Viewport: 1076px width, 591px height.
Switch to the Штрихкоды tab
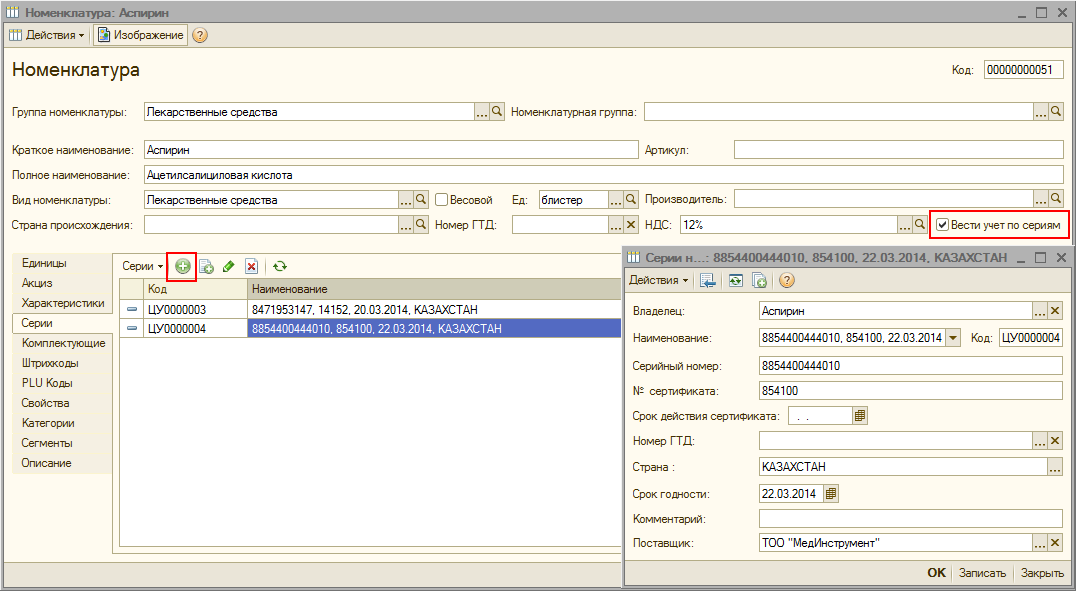click(x=50, y=363)
